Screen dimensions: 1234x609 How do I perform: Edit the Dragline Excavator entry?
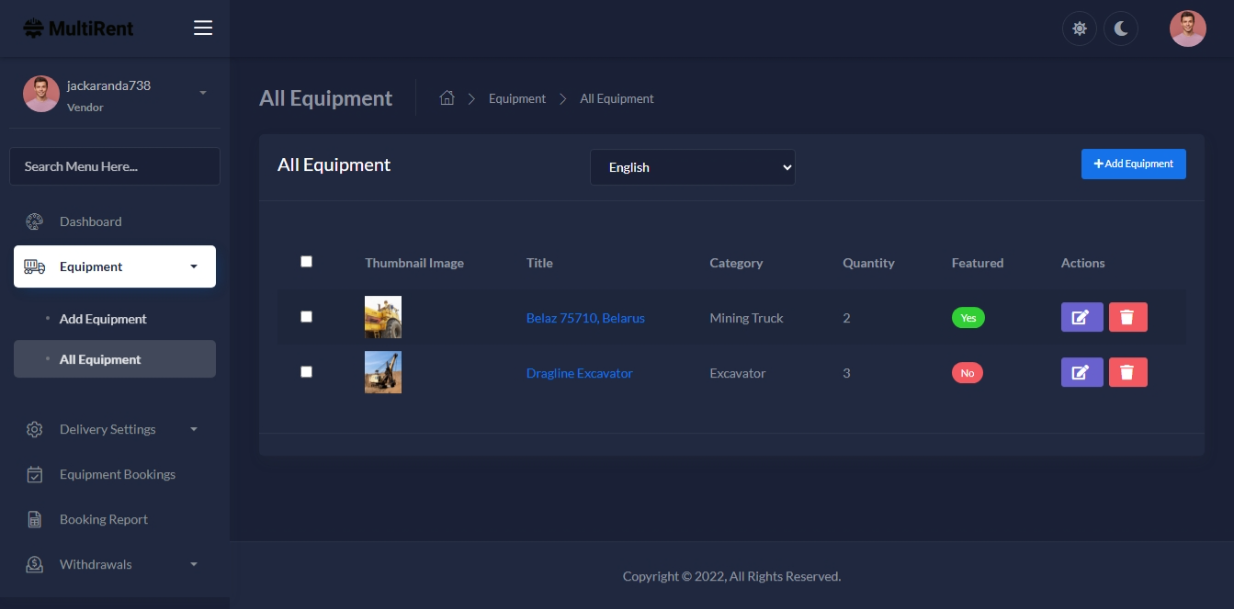(1081, 372)
